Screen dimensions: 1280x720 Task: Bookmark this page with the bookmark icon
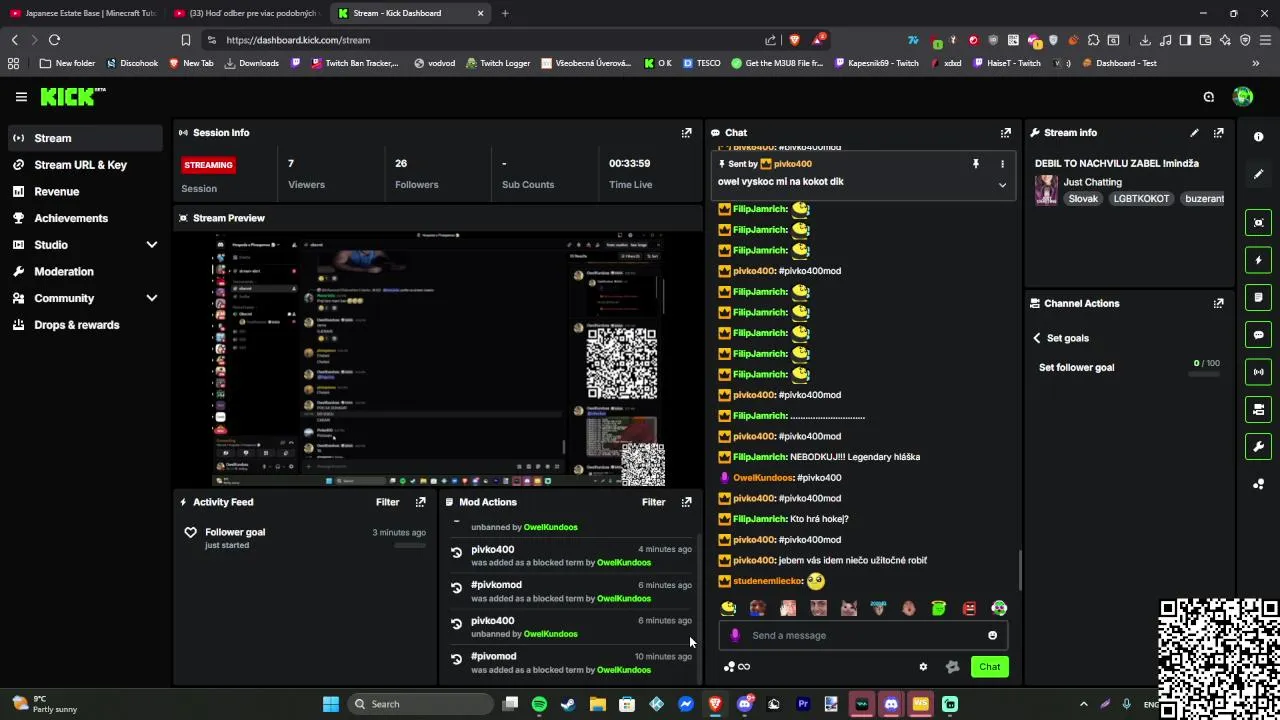click(x=186, y=40)
